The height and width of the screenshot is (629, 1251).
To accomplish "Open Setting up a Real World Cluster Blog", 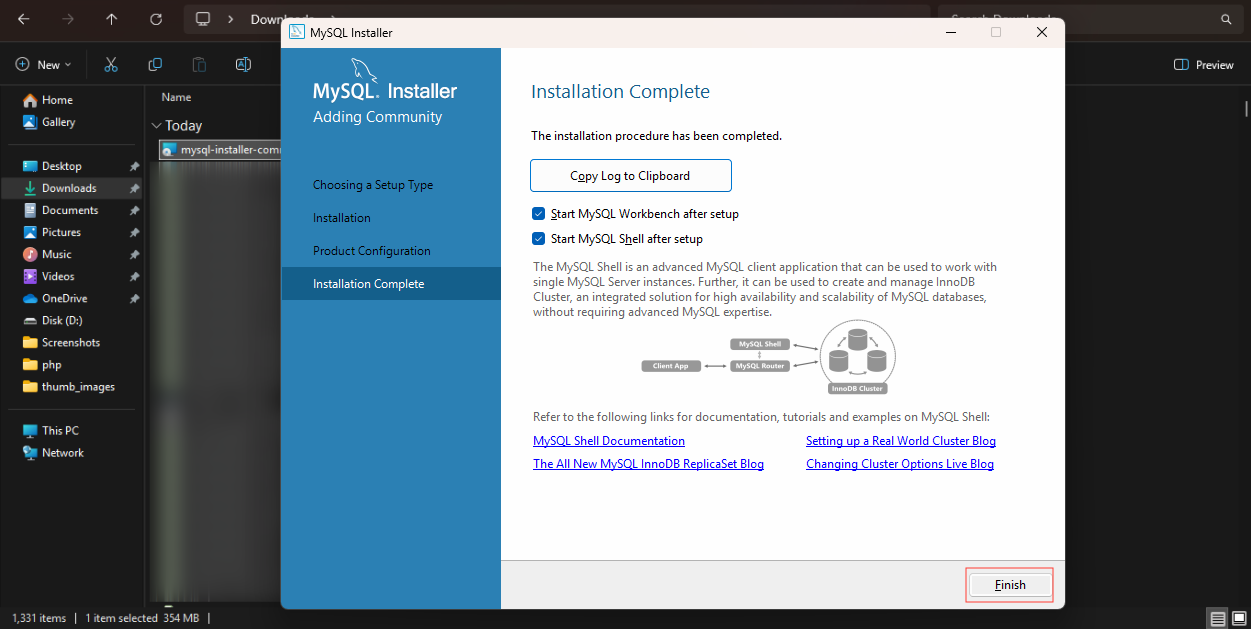I will coord(901,441).
